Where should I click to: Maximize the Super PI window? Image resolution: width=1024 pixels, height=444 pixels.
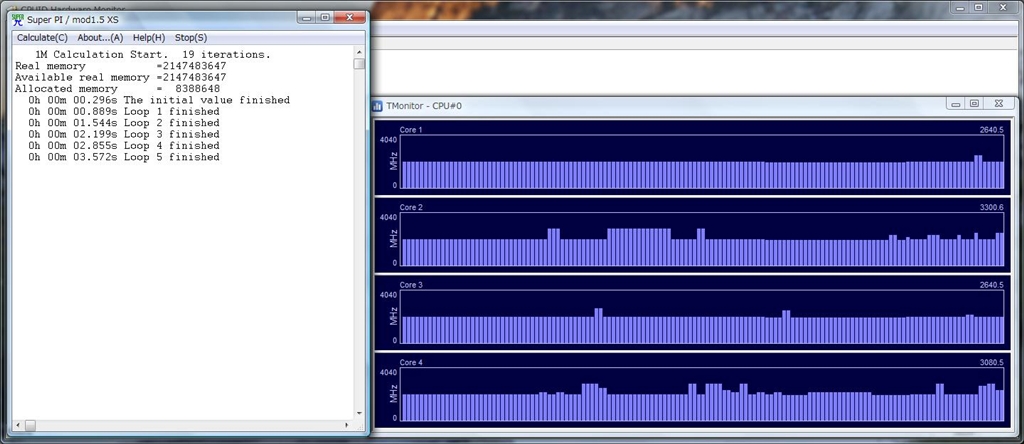(x=325, y=17)
